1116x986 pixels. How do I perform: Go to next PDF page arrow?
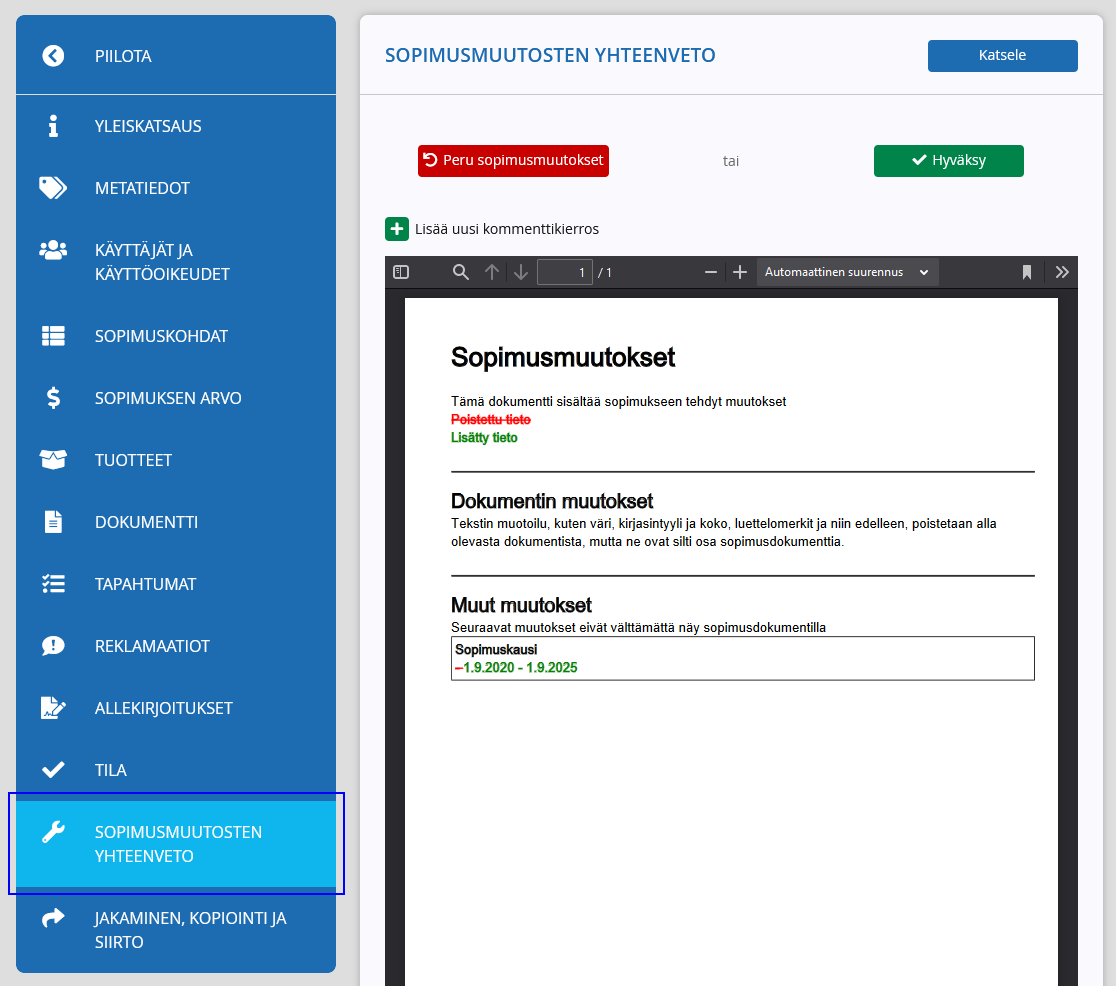[521, 272]
